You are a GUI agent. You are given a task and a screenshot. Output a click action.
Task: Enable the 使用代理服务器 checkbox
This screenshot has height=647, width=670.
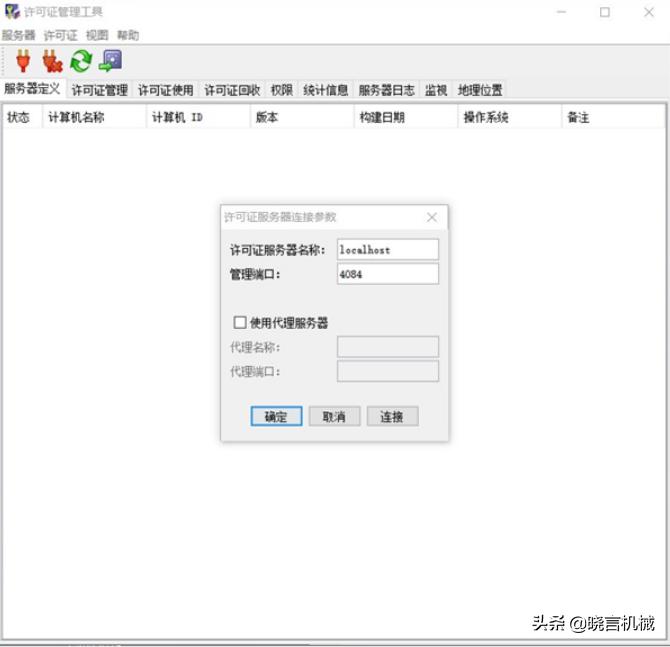[x=240, y=322]
